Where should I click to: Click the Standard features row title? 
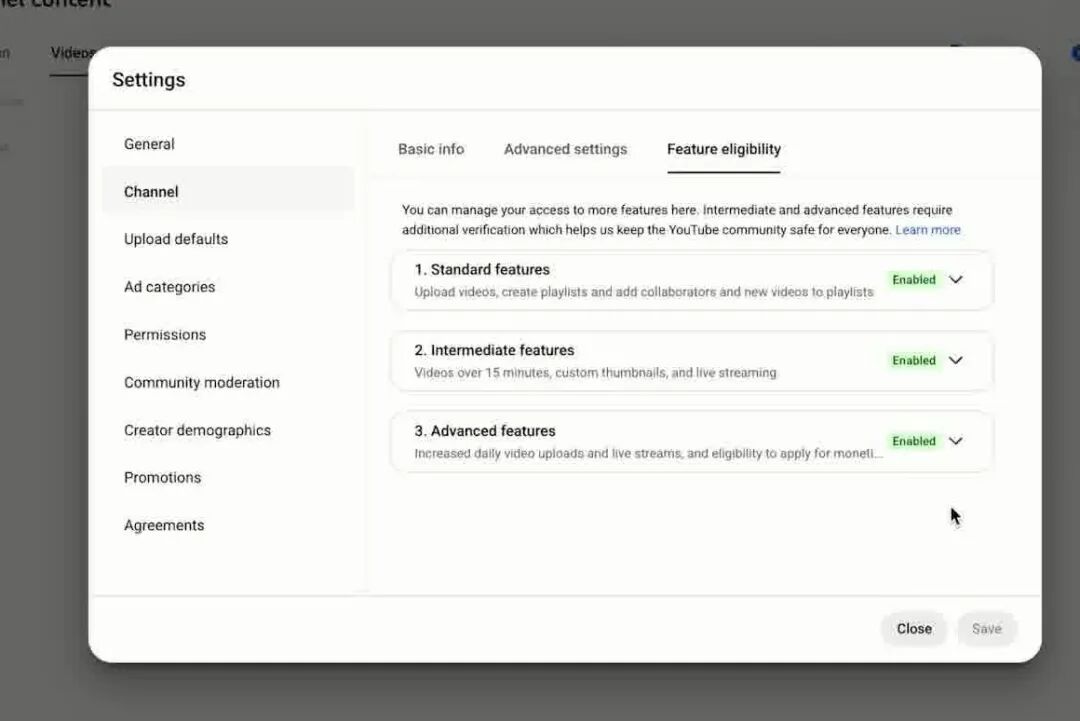482,270
